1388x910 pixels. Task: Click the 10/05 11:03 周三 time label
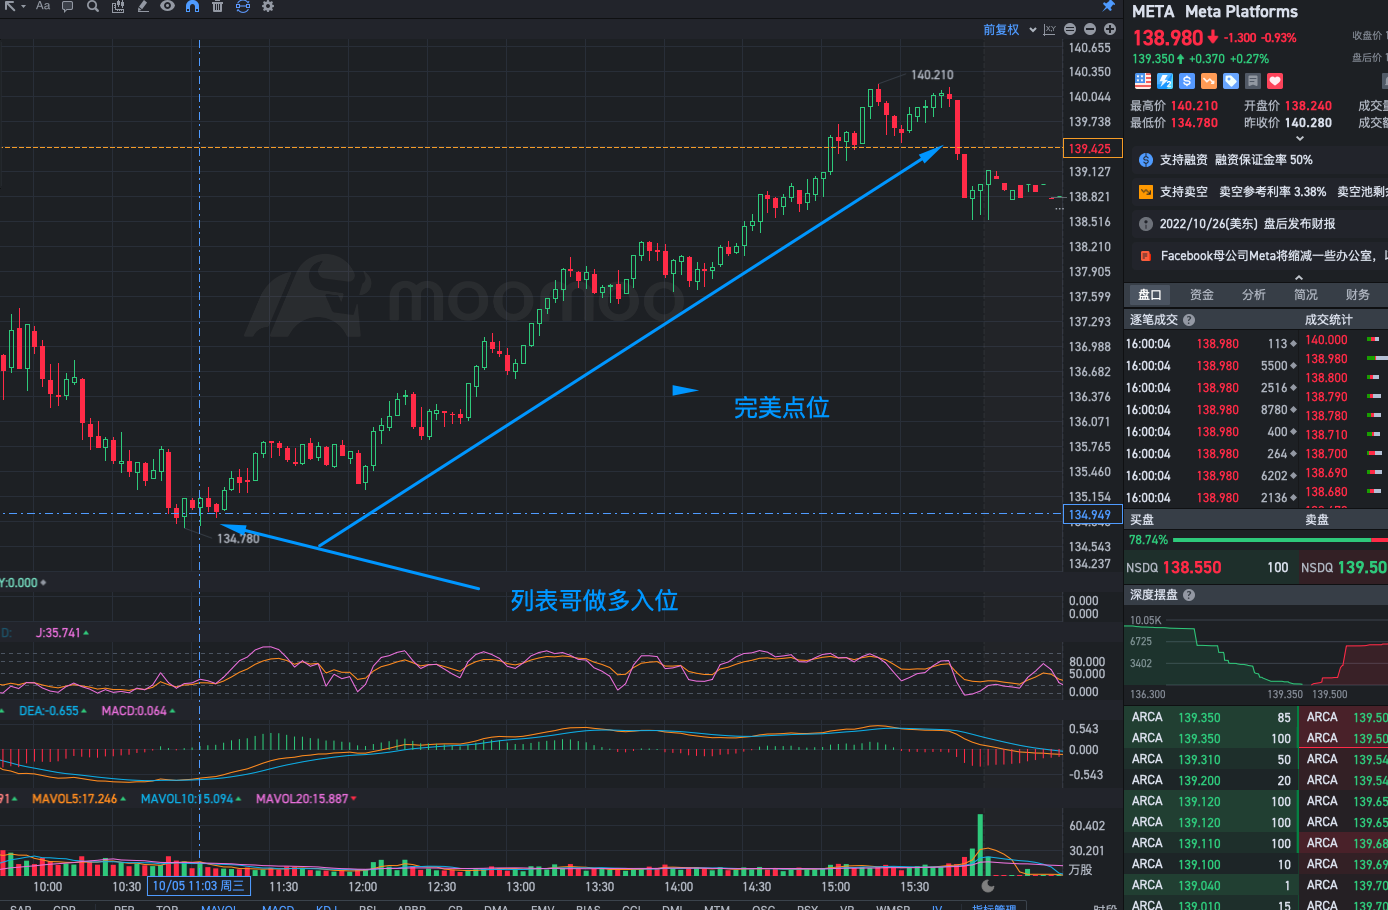coord(199,886)
